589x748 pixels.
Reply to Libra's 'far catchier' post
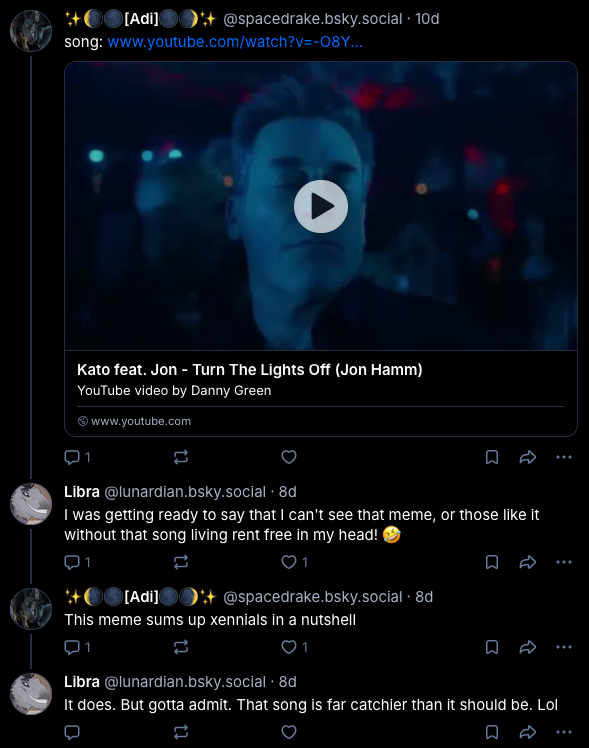point(72,732)
